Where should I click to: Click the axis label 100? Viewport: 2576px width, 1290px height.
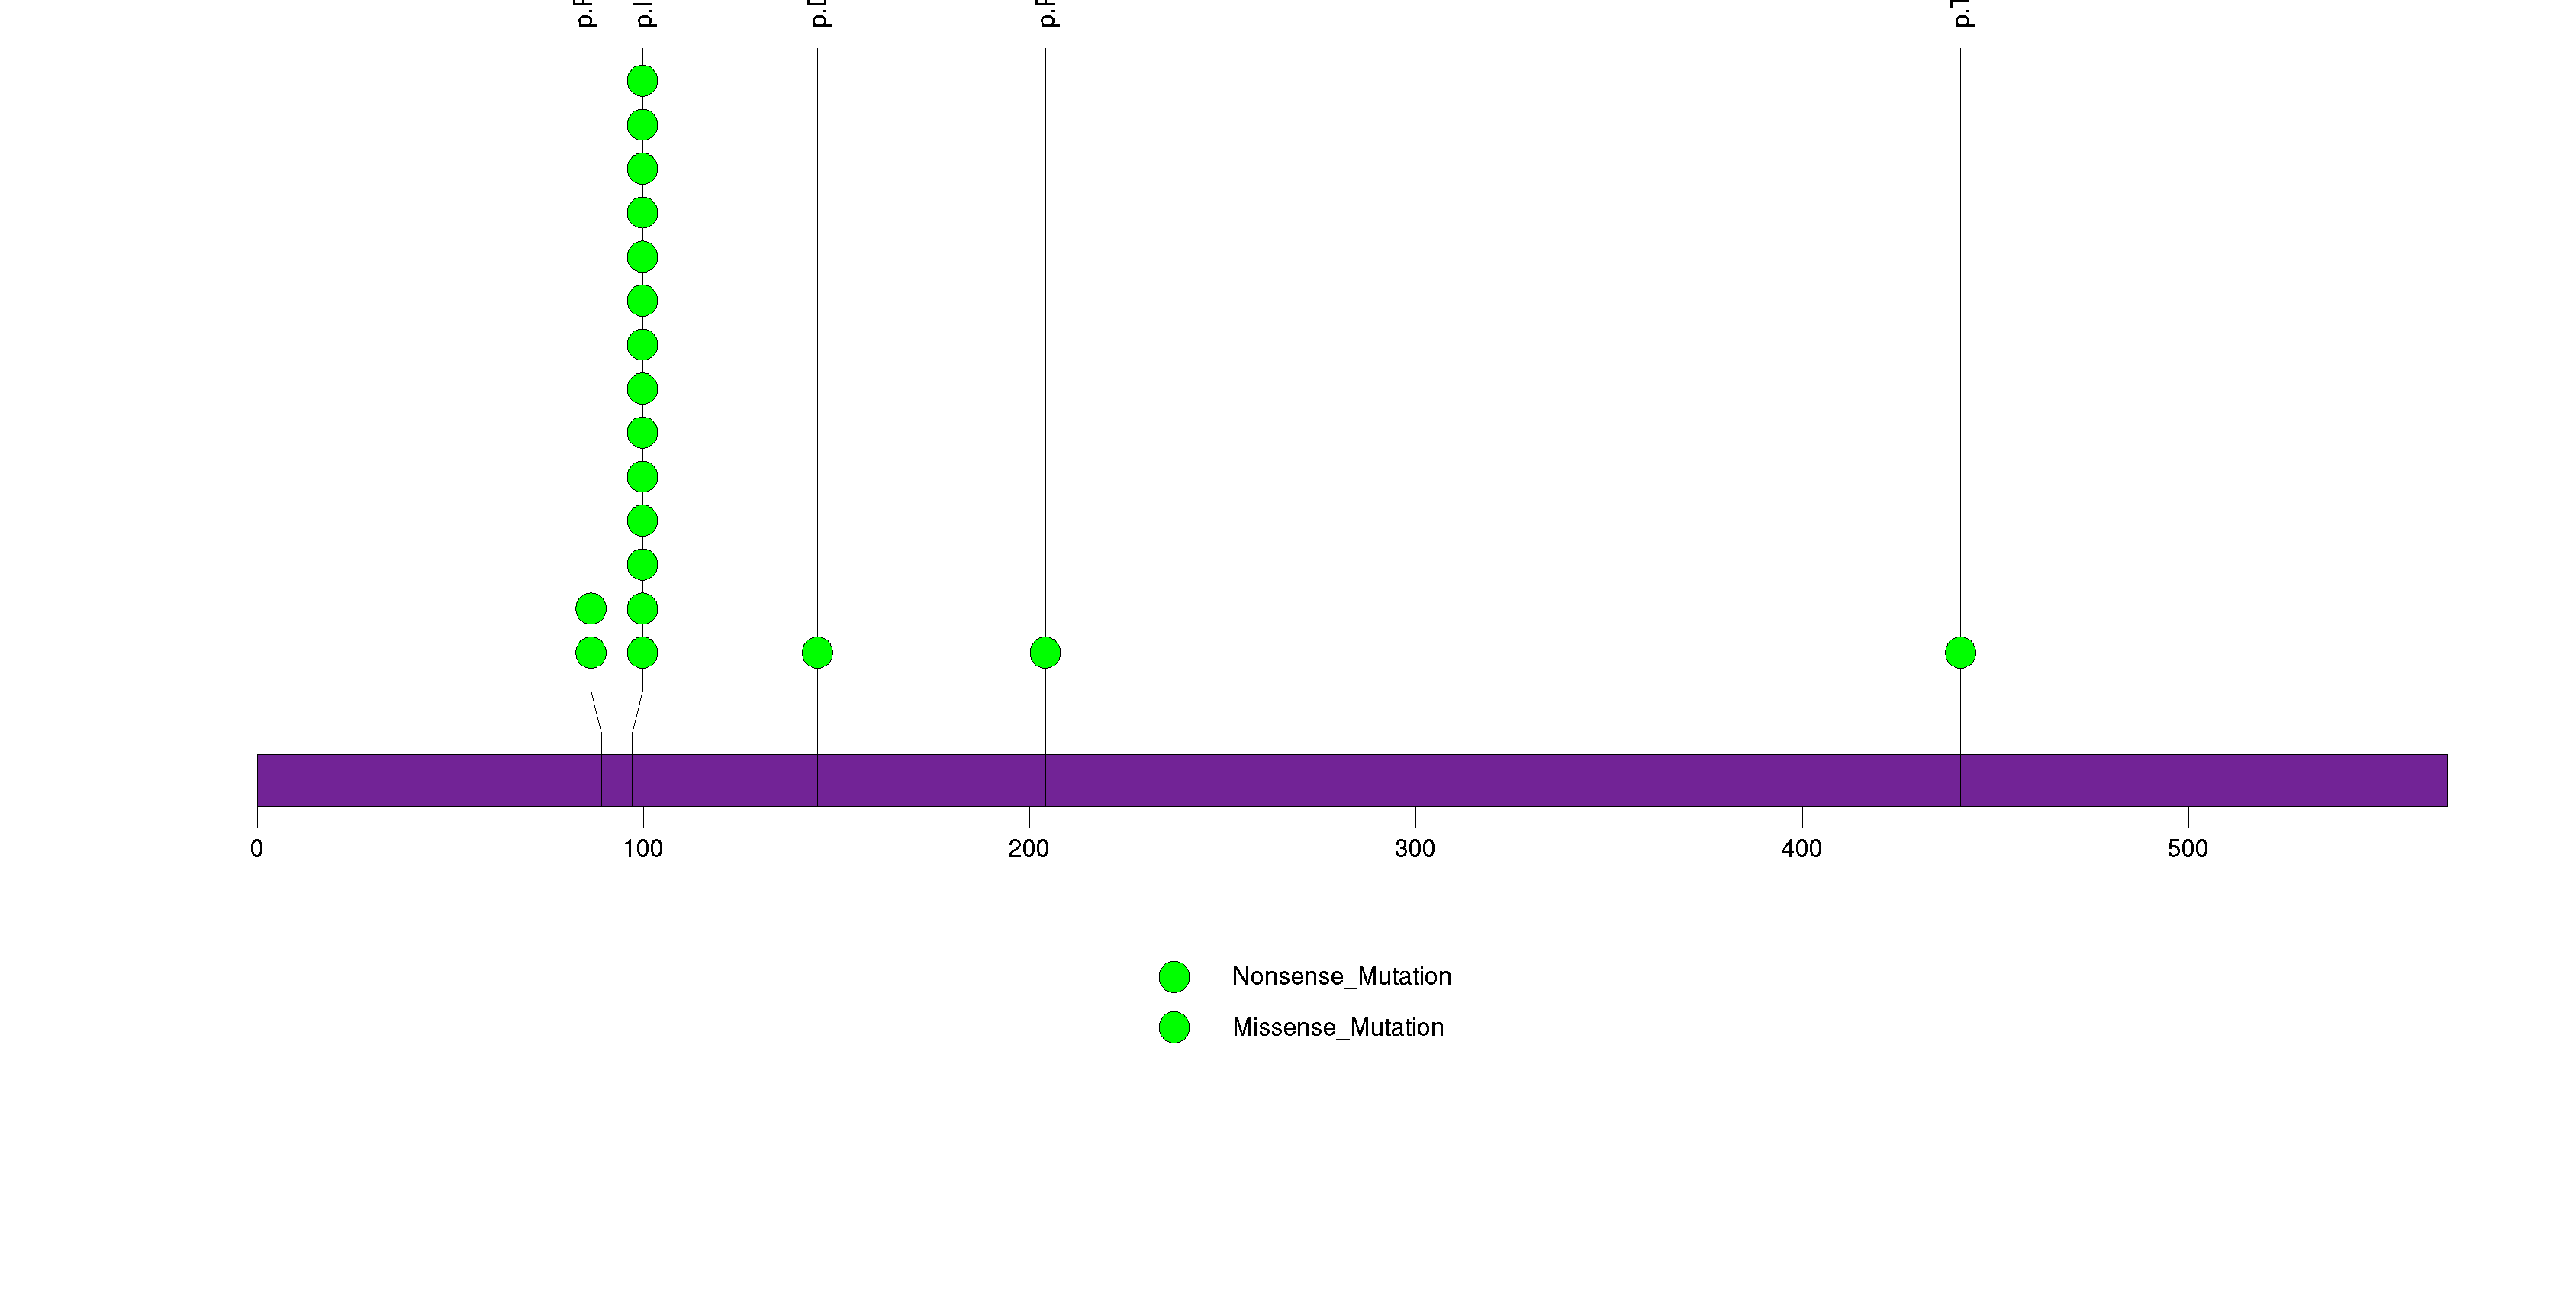643,849
